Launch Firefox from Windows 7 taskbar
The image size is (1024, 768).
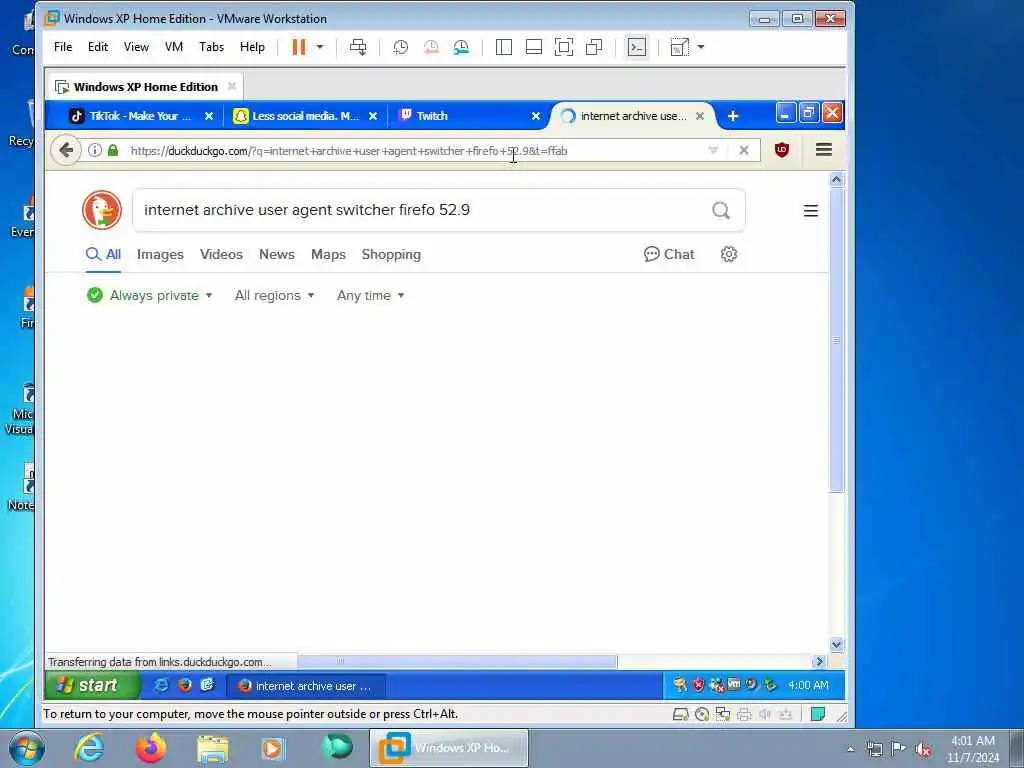point(151,748)
